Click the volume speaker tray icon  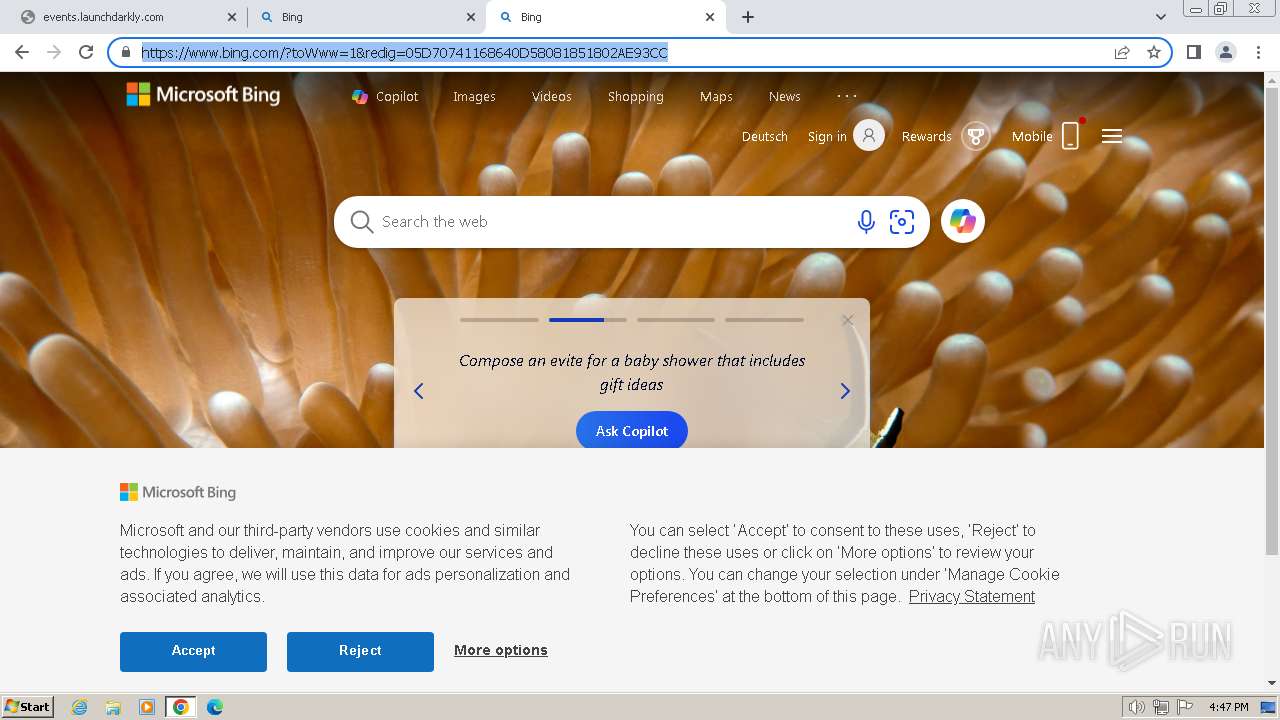(1137, 707)
